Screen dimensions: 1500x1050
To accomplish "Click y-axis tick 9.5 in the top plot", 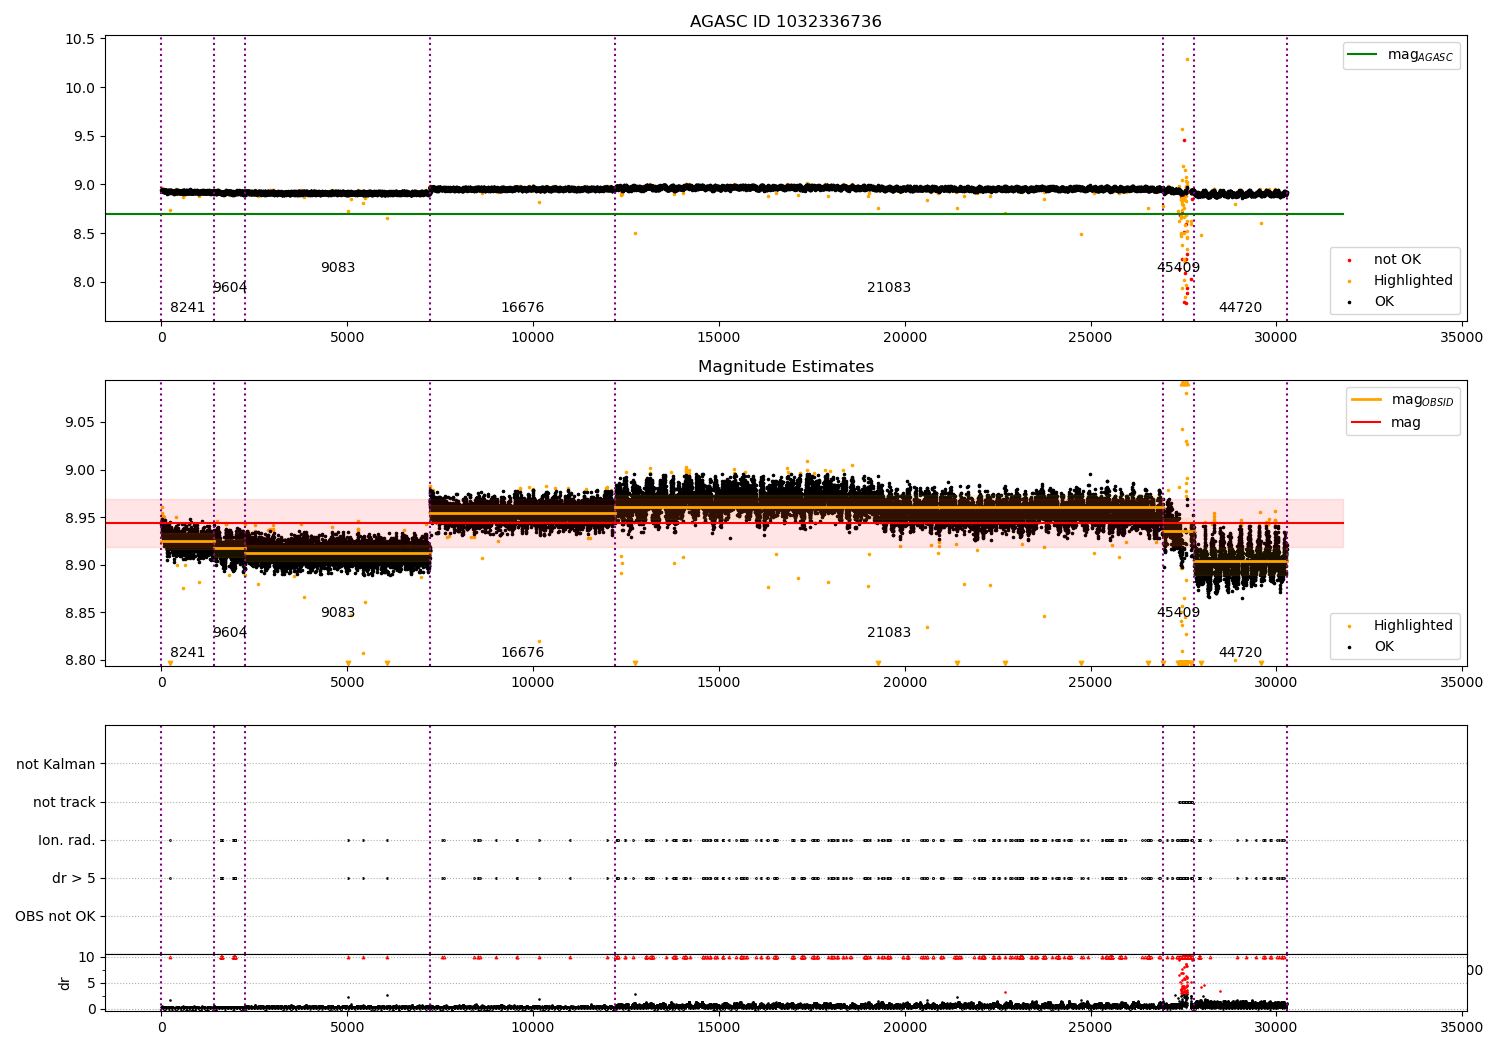I will (x=84, y=137).
